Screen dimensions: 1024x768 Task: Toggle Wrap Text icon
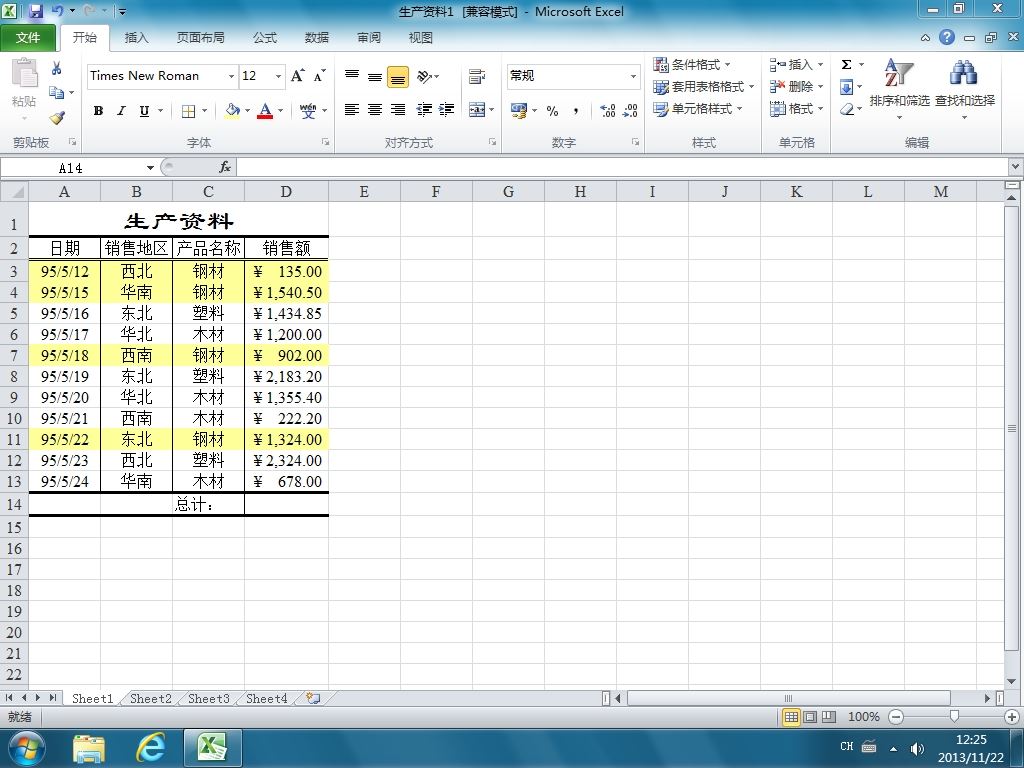point(477,76)
